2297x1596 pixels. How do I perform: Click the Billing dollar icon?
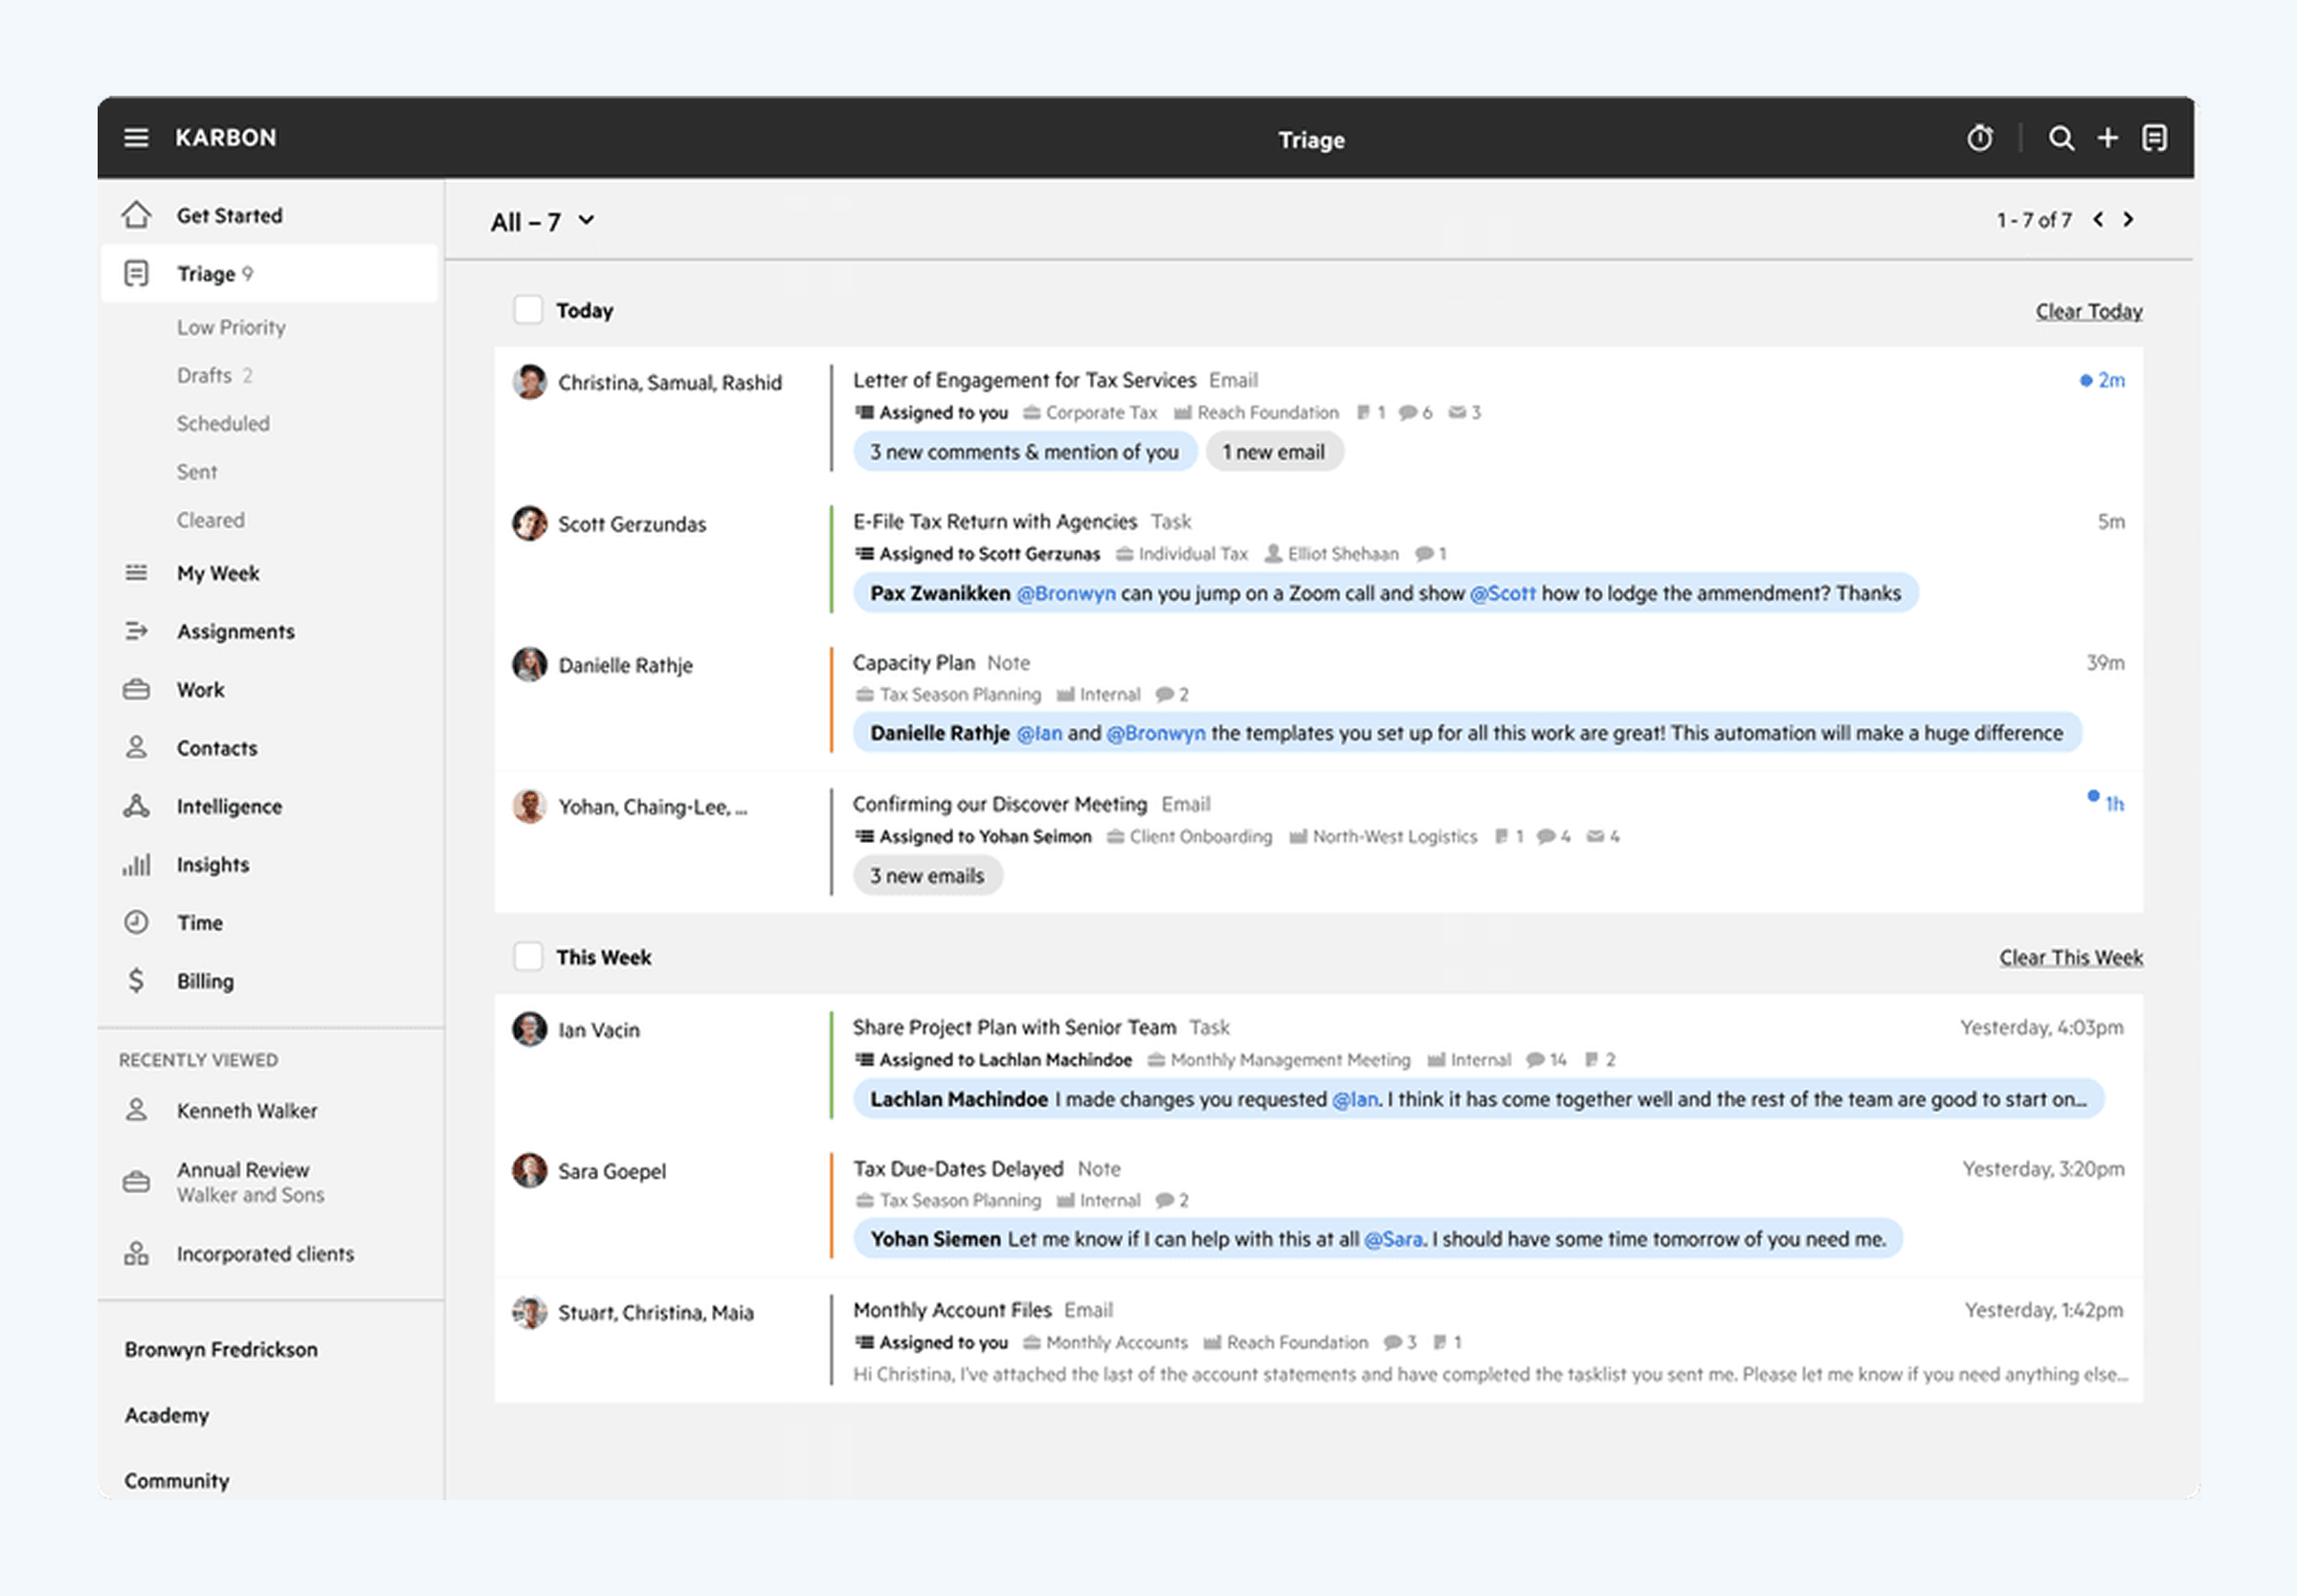point(136,981)
